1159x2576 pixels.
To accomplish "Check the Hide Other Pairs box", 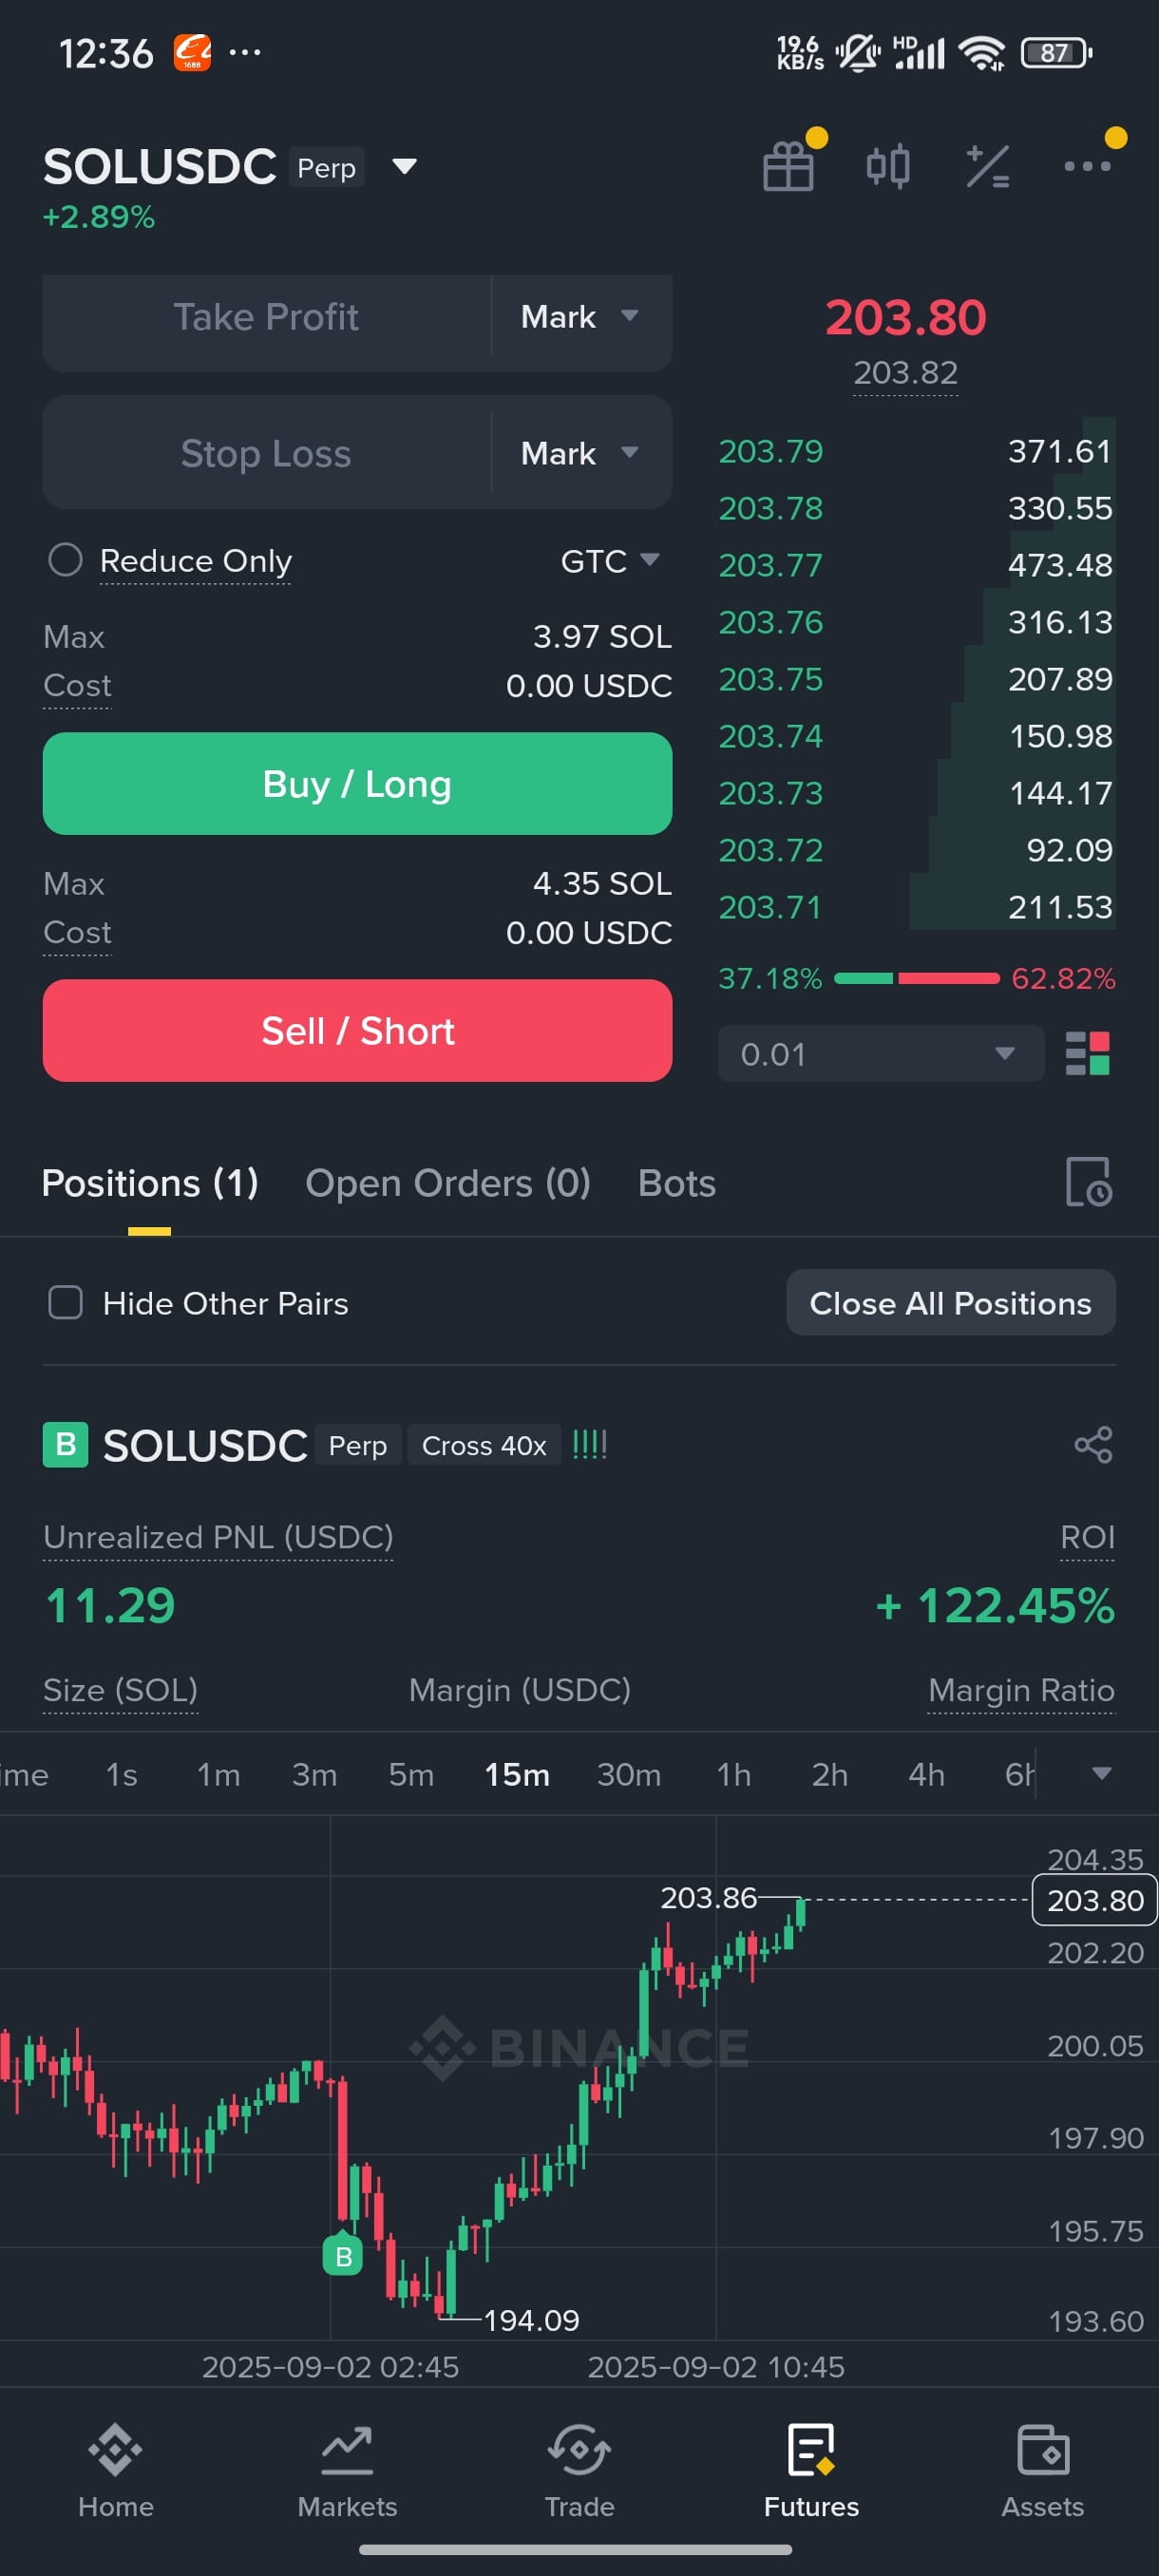I will coord(66,1302).
